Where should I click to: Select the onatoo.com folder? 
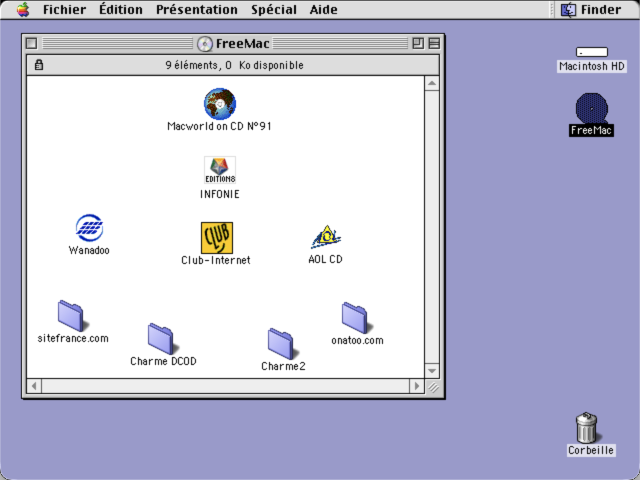coord(357,318)
